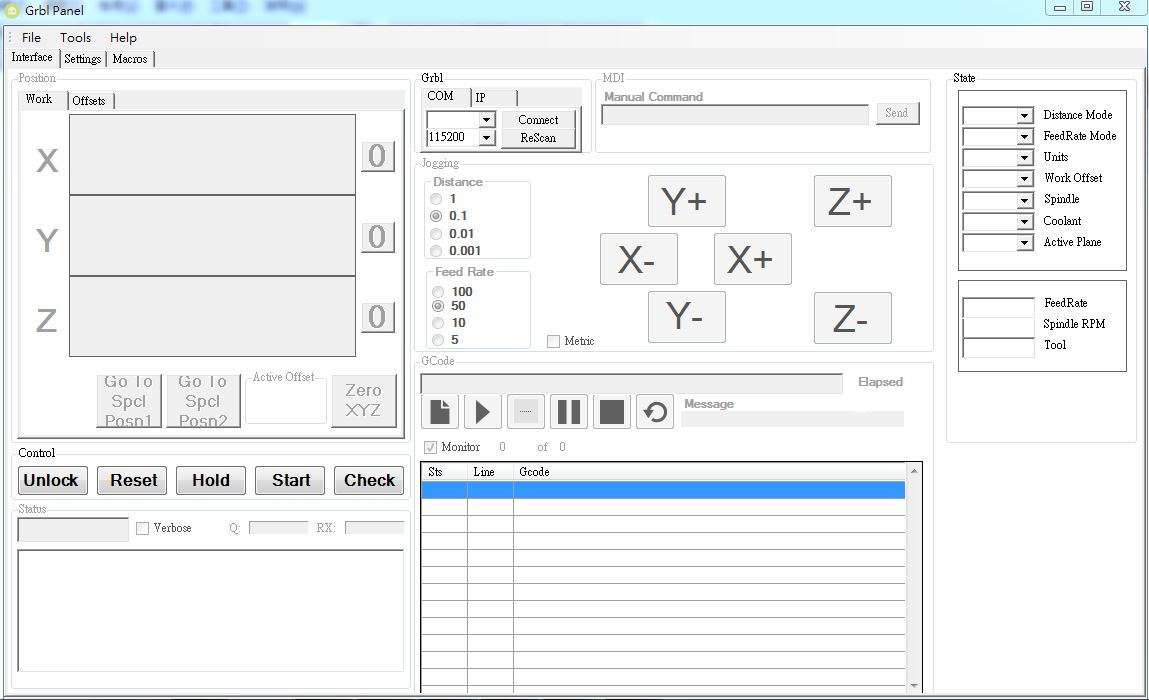
Task: Select jog distance 1
Action: tap(436, 199)
